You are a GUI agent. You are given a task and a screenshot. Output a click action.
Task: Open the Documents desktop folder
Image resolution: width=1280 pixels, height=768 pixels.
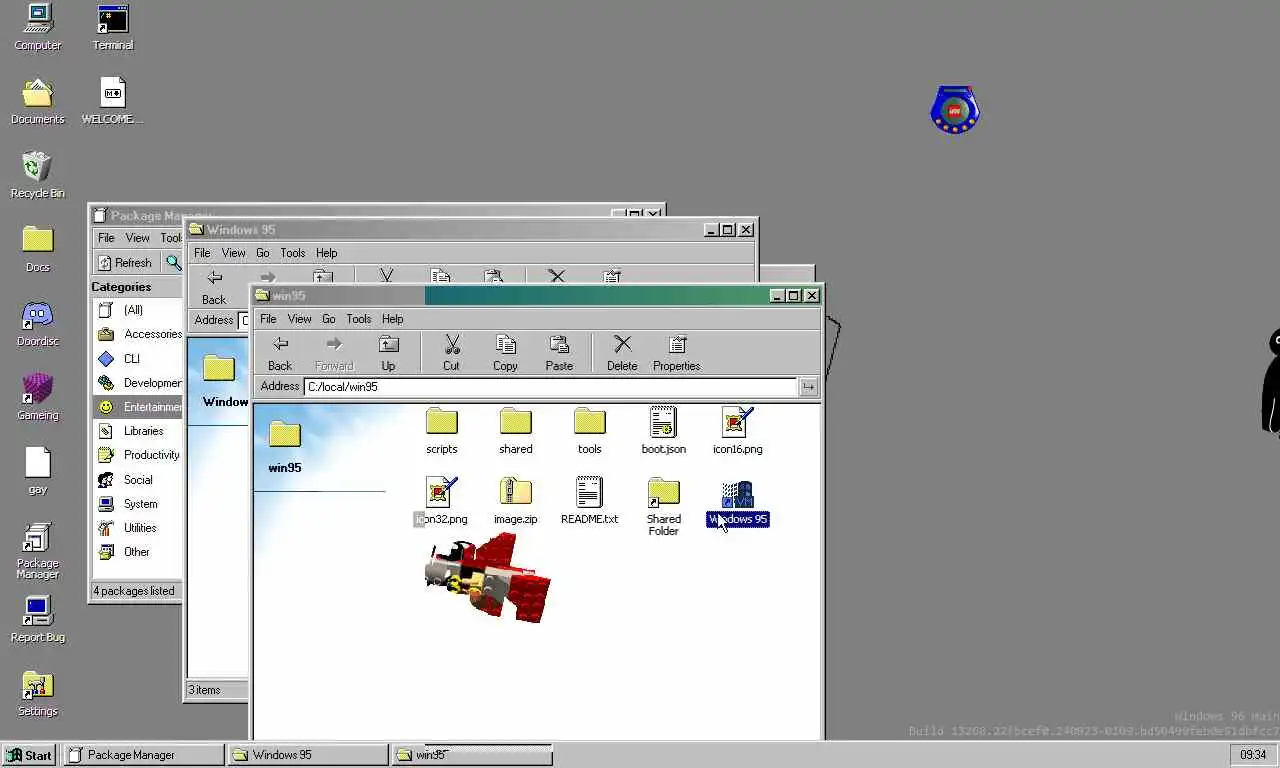click(37, 101)
